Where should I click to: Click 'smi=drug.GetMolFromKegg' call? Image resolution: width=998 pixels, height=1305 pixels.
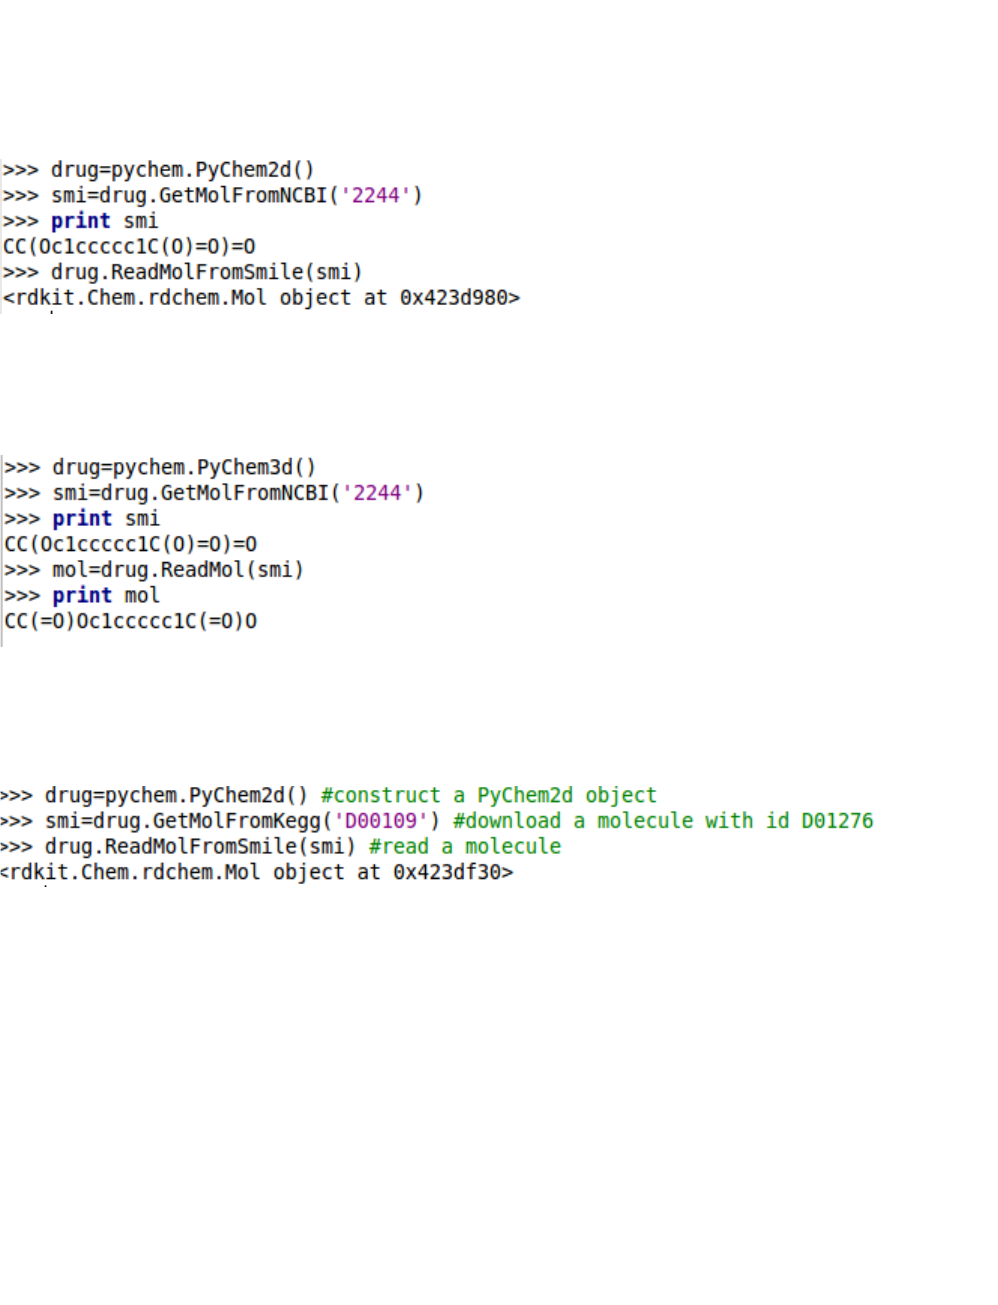pyautogui.click(x=242, y=821)
